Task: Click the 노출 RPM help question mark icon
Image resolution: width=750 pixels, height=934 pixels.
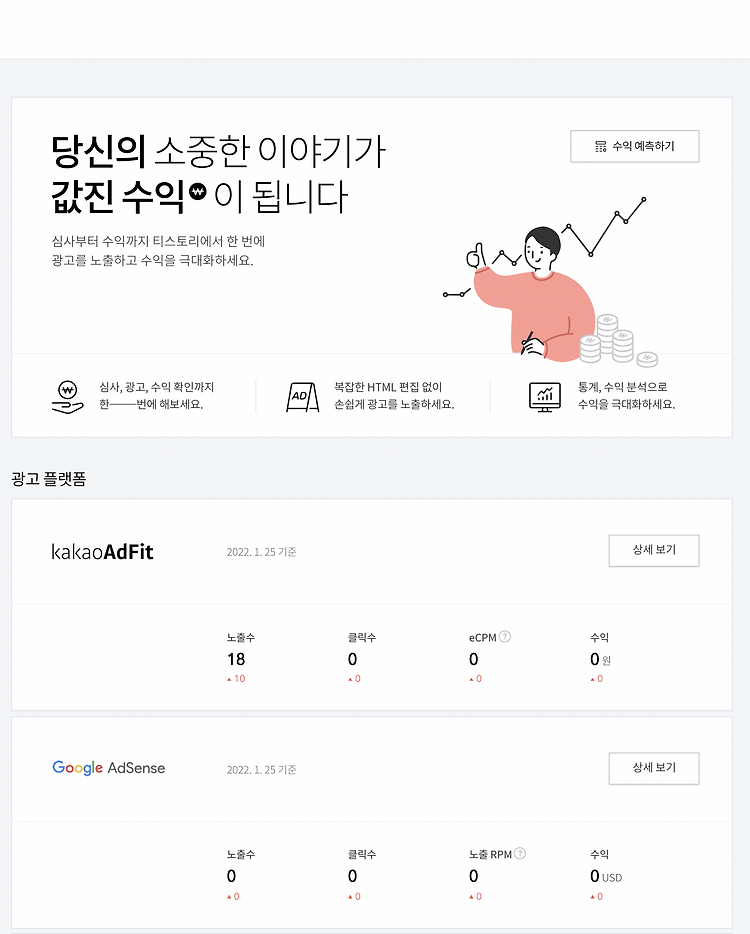Action: click(519, 854)
